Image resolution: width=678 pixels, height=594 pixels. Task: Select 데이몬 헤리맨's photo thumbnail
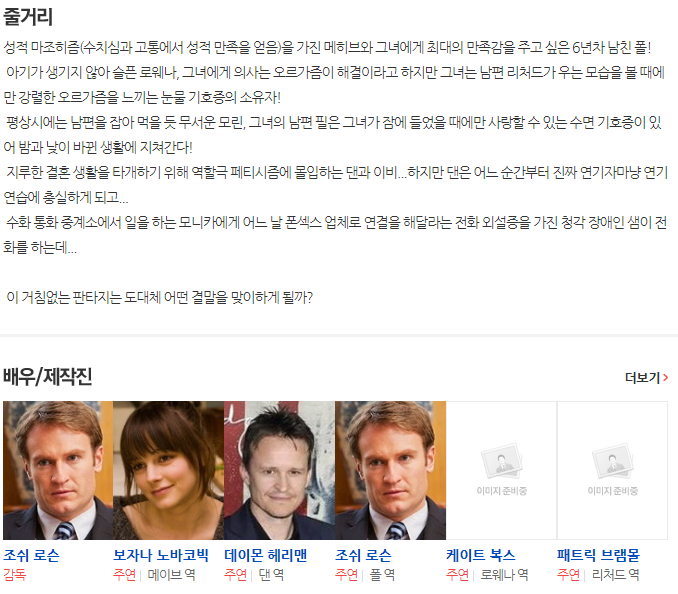279,470
